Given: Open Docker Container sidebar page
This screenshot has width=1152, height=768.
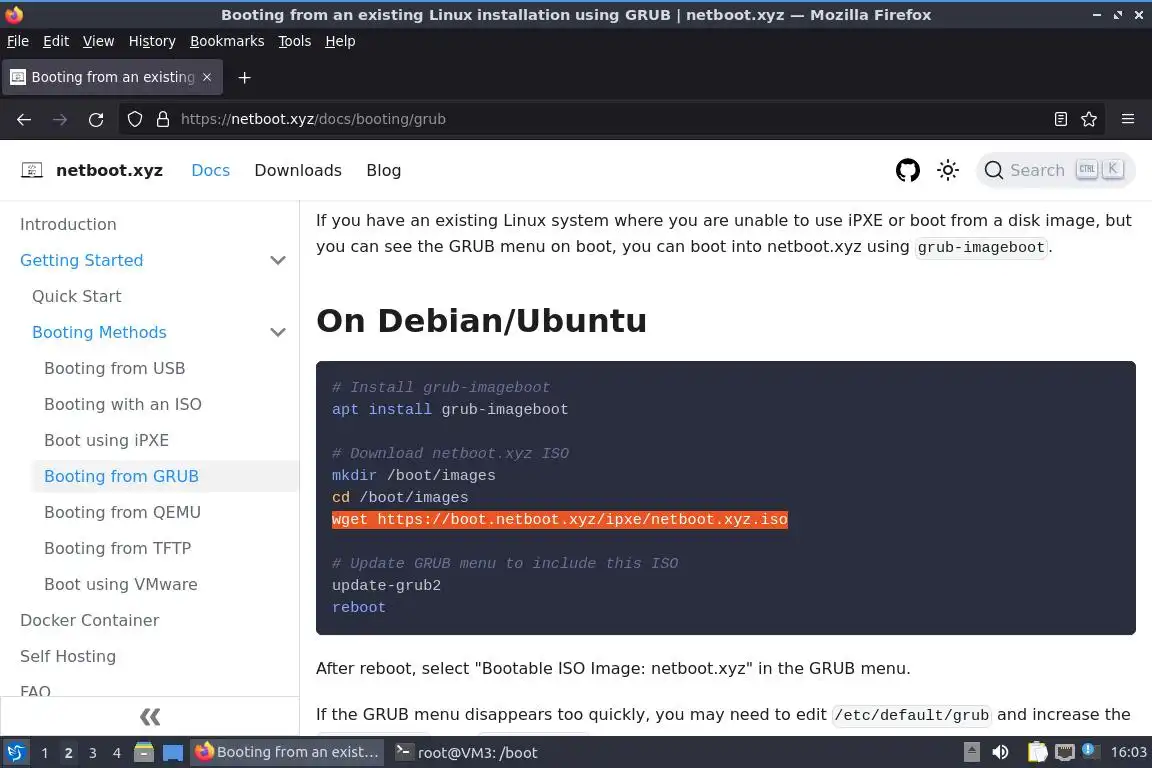Looking at the screenshot, I should point(90,620).
